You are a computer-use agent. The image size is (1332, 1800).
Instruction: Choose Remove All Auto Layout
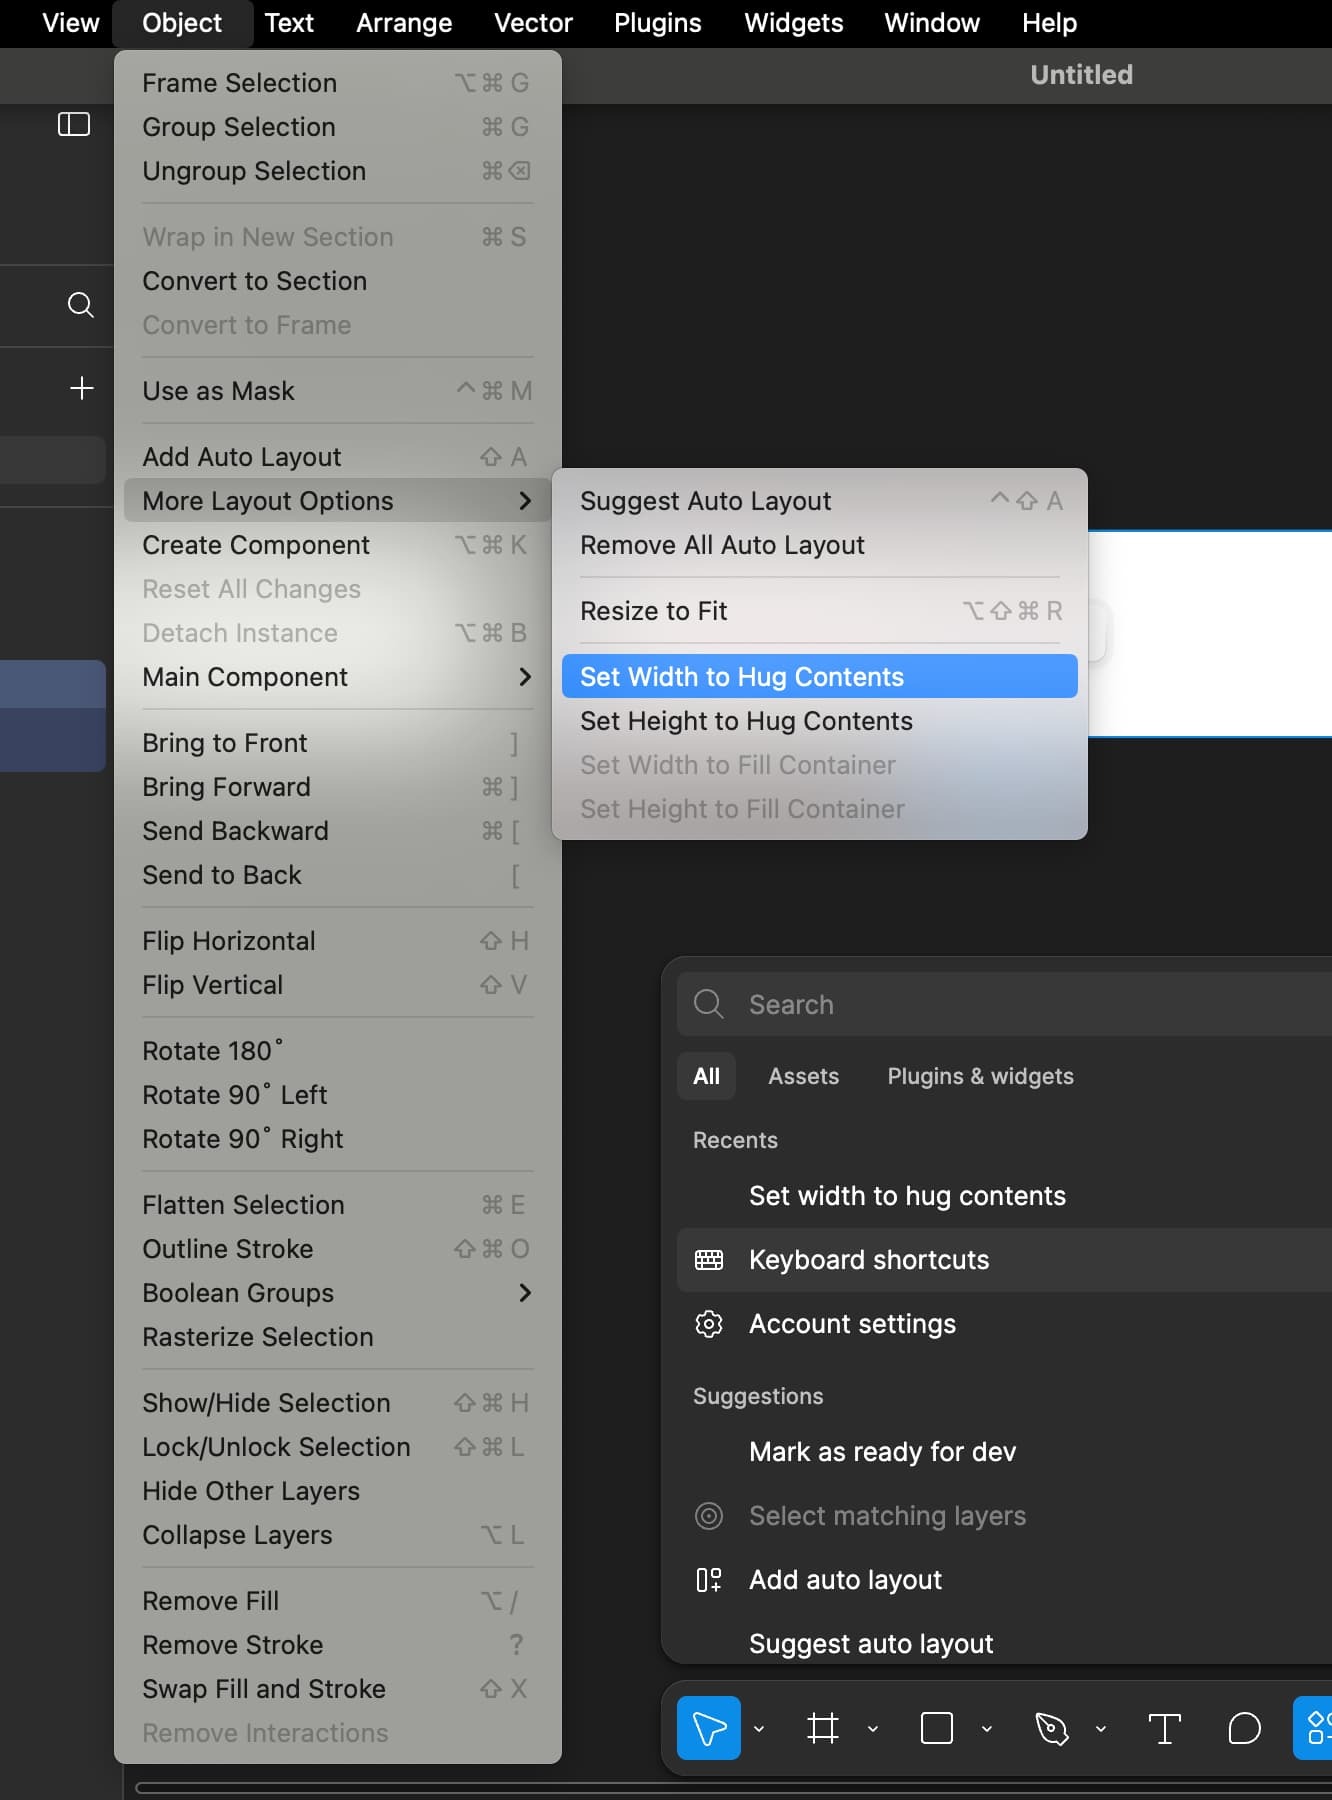click(820, 545)
